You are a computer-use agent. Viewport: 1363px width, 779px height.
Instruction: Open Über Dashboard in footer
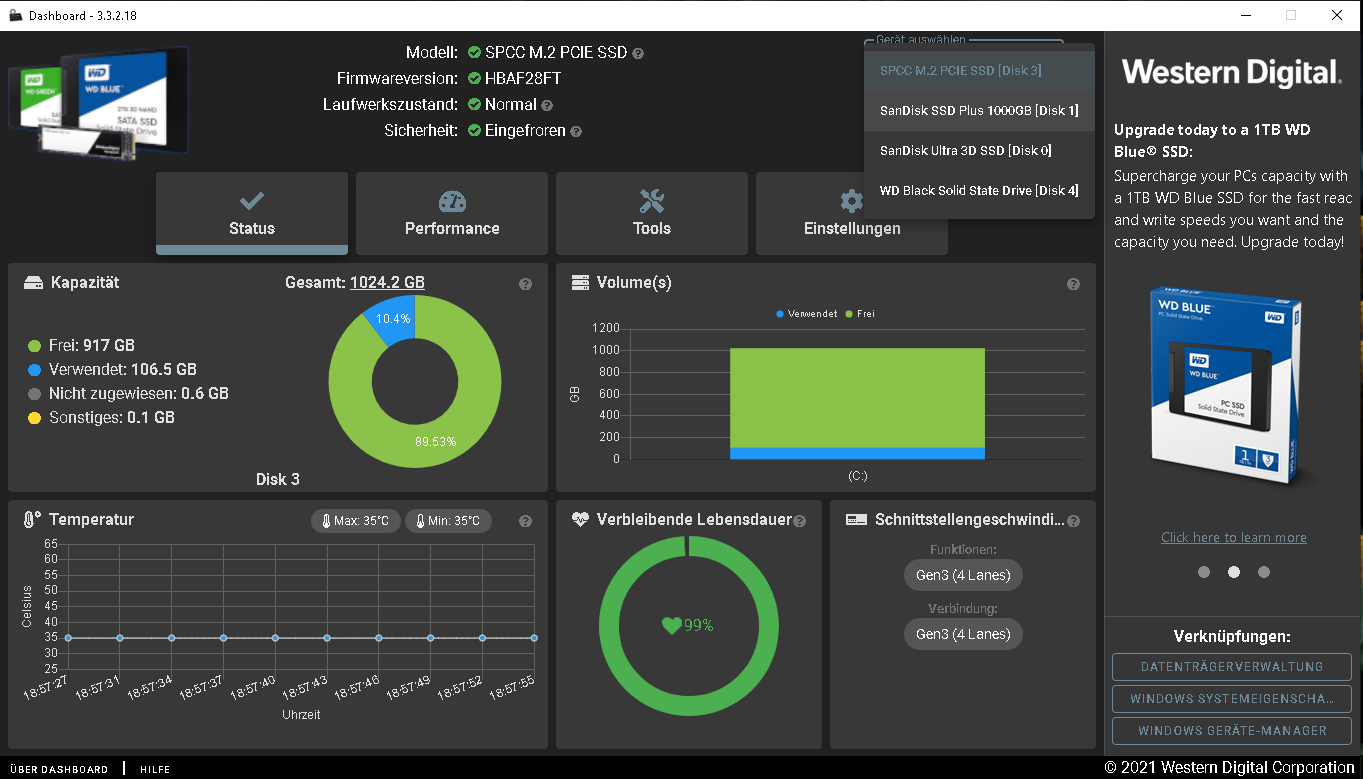click(x=59, y=769)
